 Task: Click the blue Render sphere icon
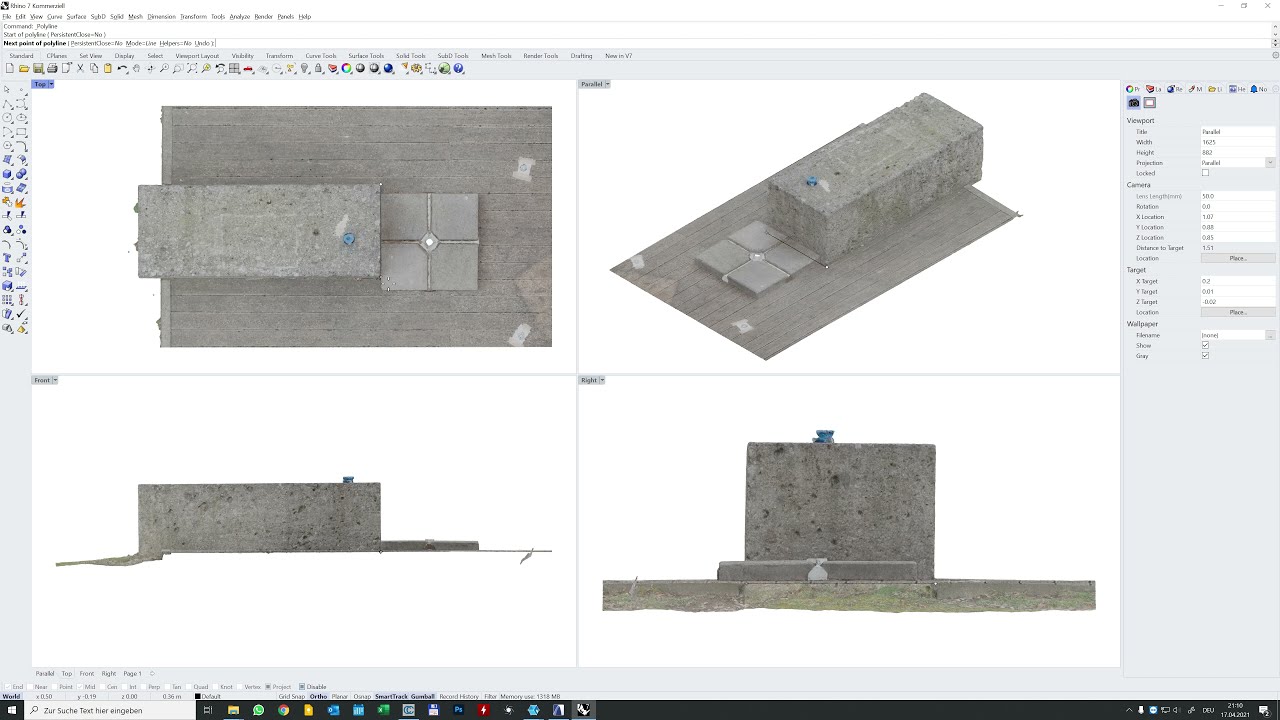(x=388, y=68)
